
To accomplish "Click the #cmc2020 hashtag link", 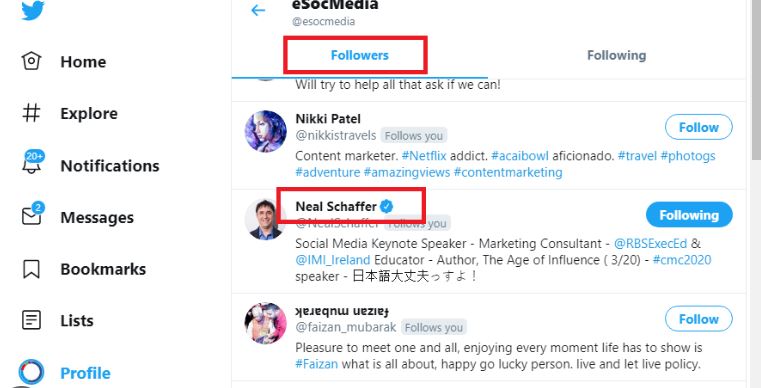I will tap(682, 260).
